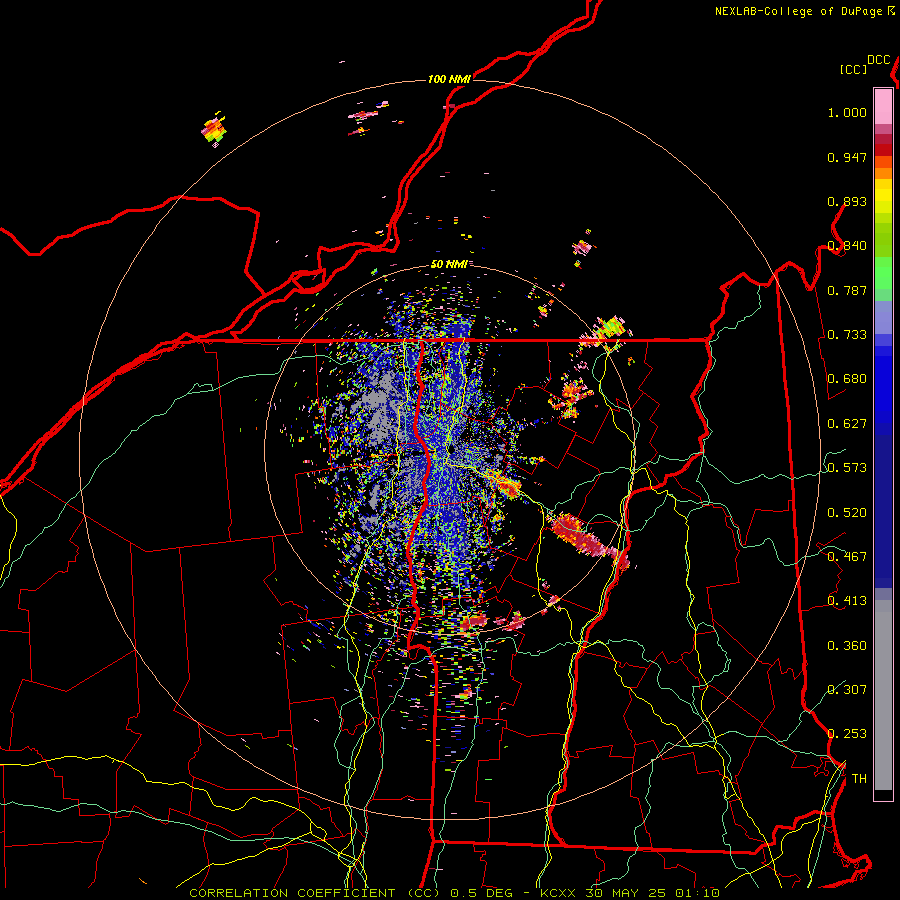Click the 0.733 scale value
900x900 pixels.
[x=847, y=335]
